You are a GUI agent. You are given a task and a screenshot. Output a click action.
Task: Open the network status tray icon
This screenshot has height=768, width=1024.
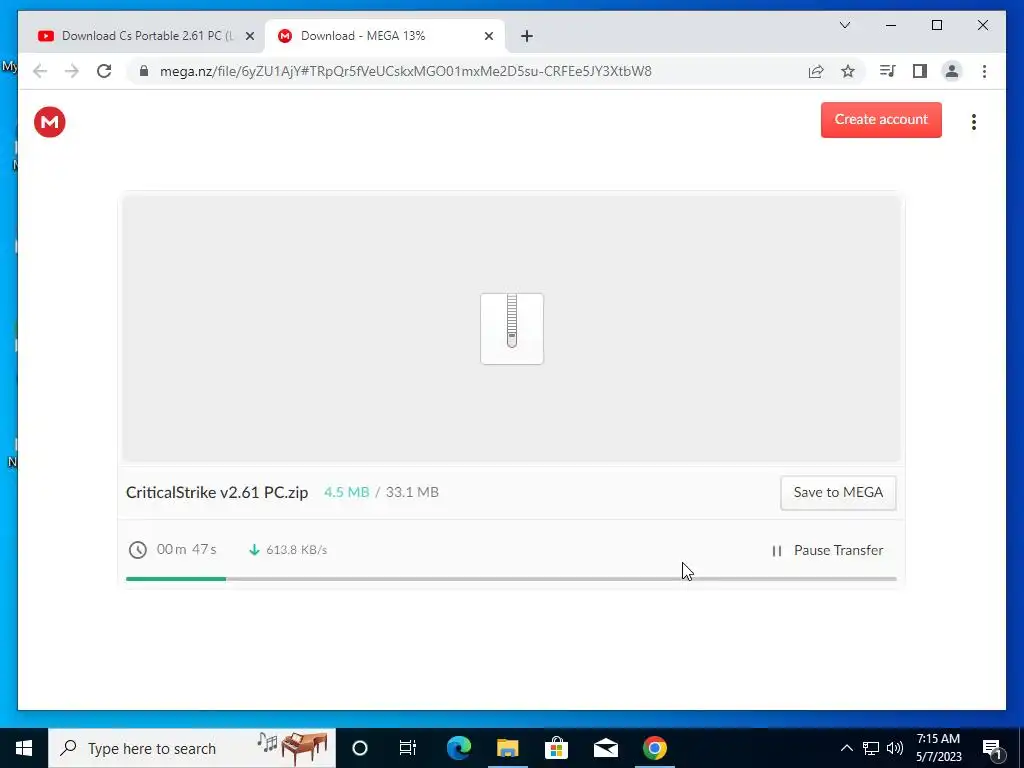871,748
